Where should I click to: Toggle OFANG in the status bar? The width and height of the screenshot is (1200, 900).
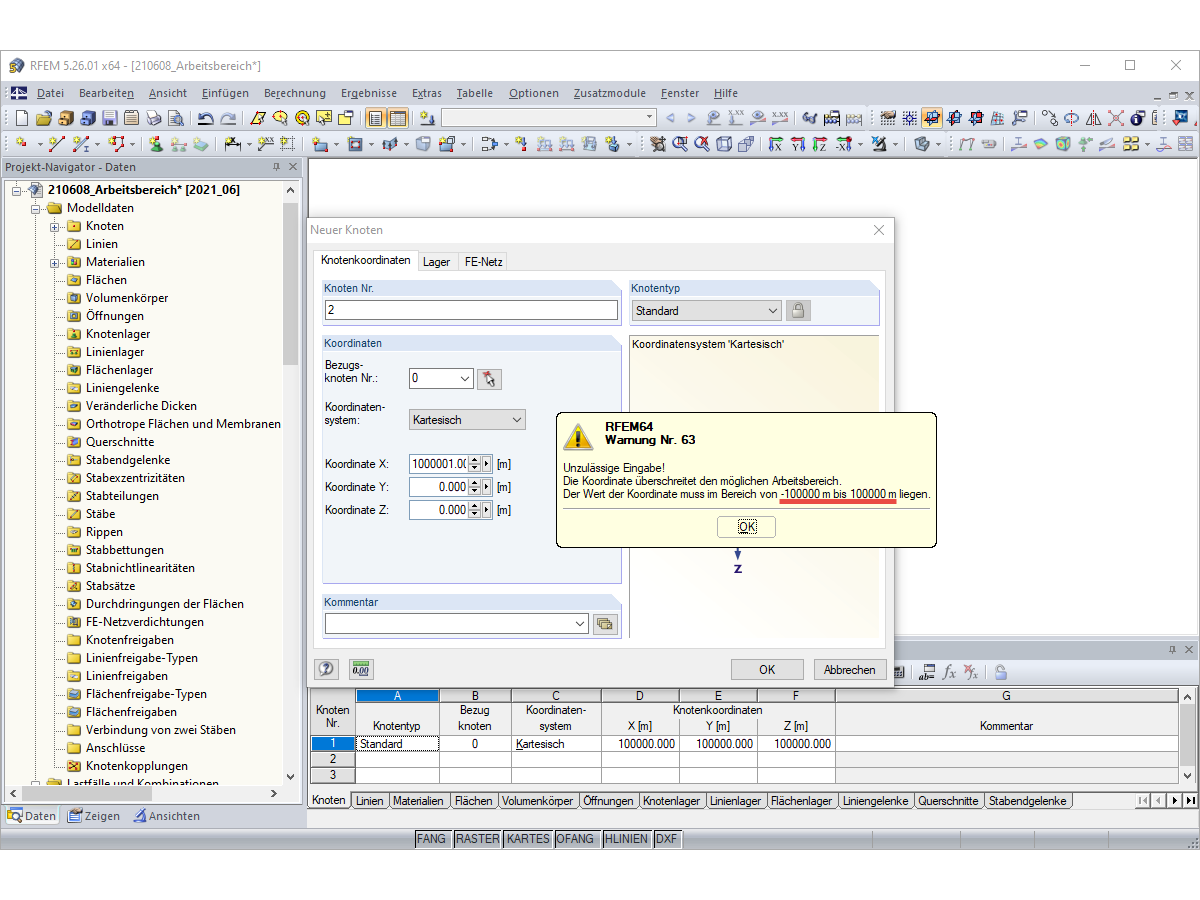pos(577,839)
